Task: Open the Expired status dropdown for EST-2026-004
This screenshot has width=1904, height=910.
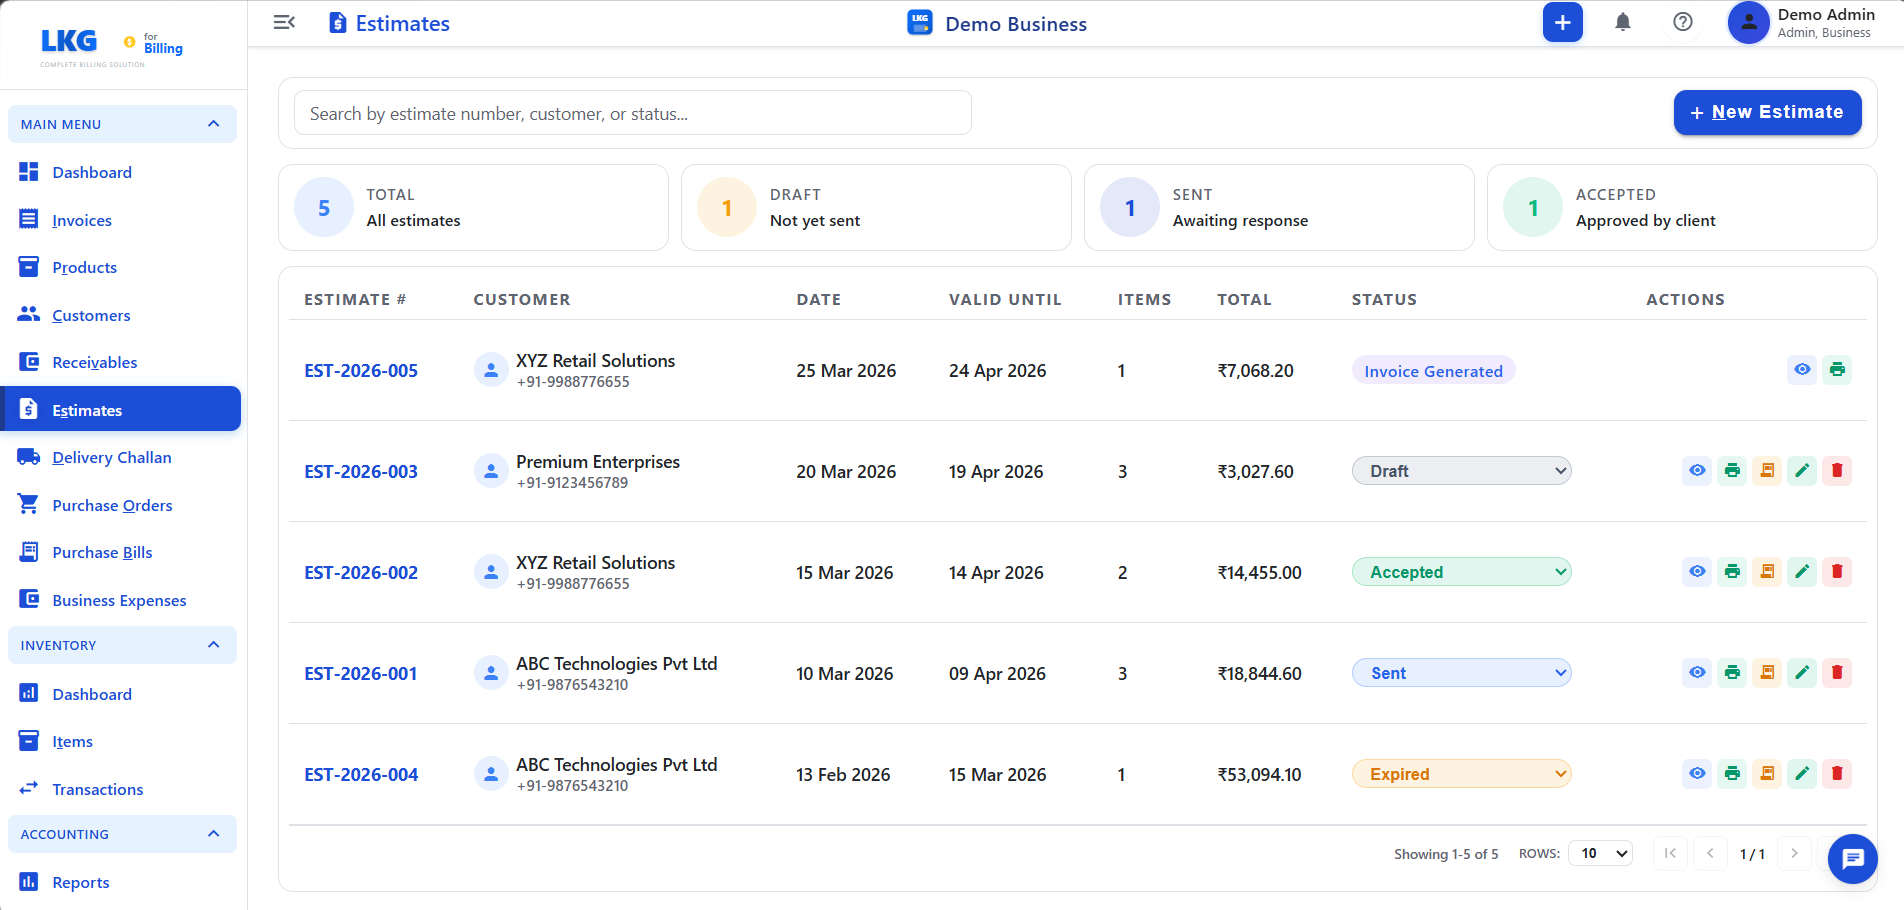Action: click(1461, 774)
